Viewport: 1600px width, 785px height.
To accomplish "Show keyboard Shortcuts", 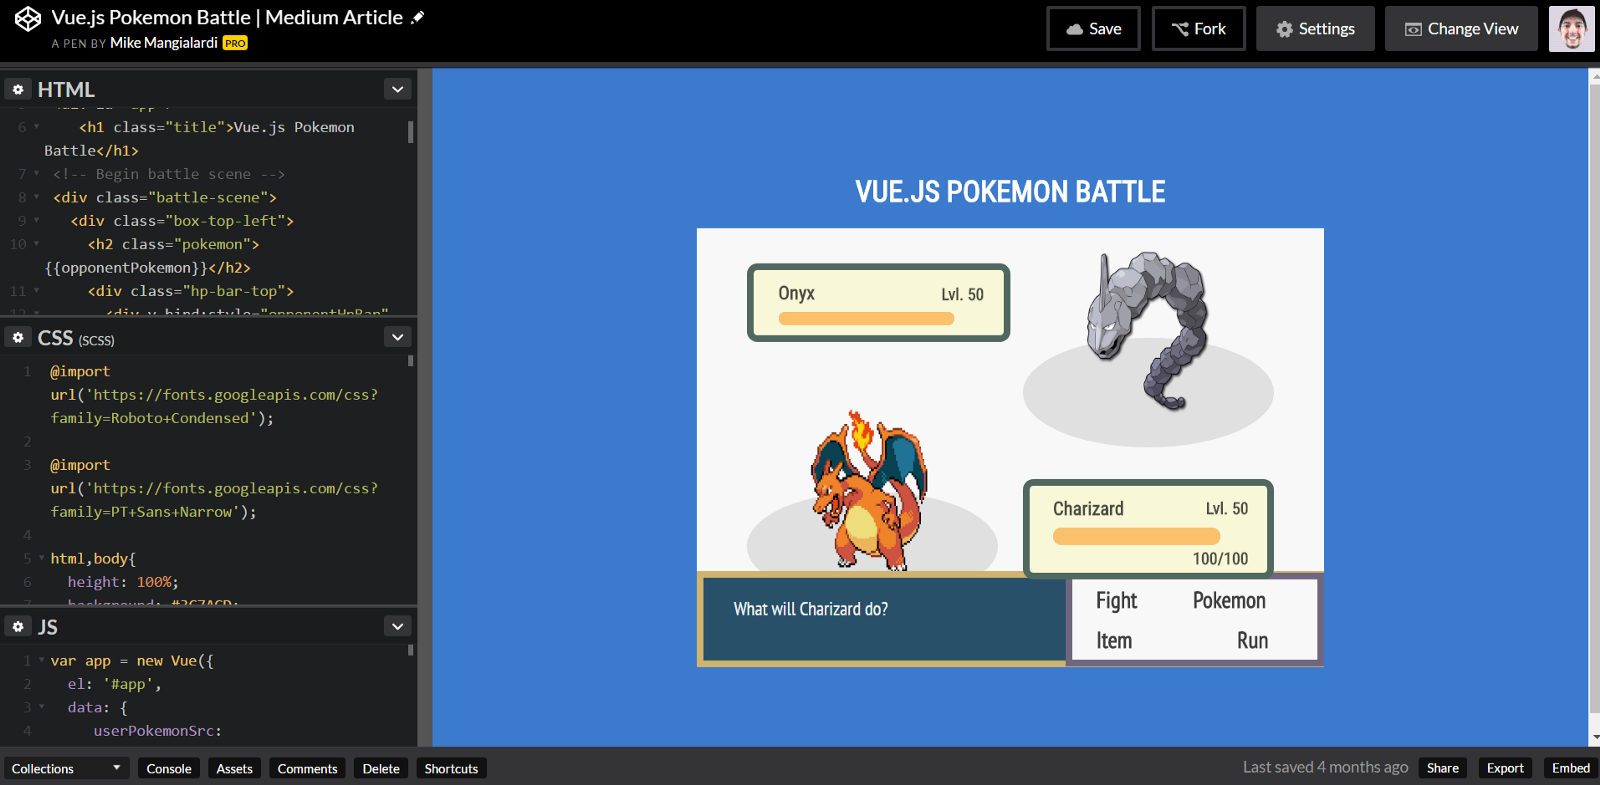I will (451, 768).
